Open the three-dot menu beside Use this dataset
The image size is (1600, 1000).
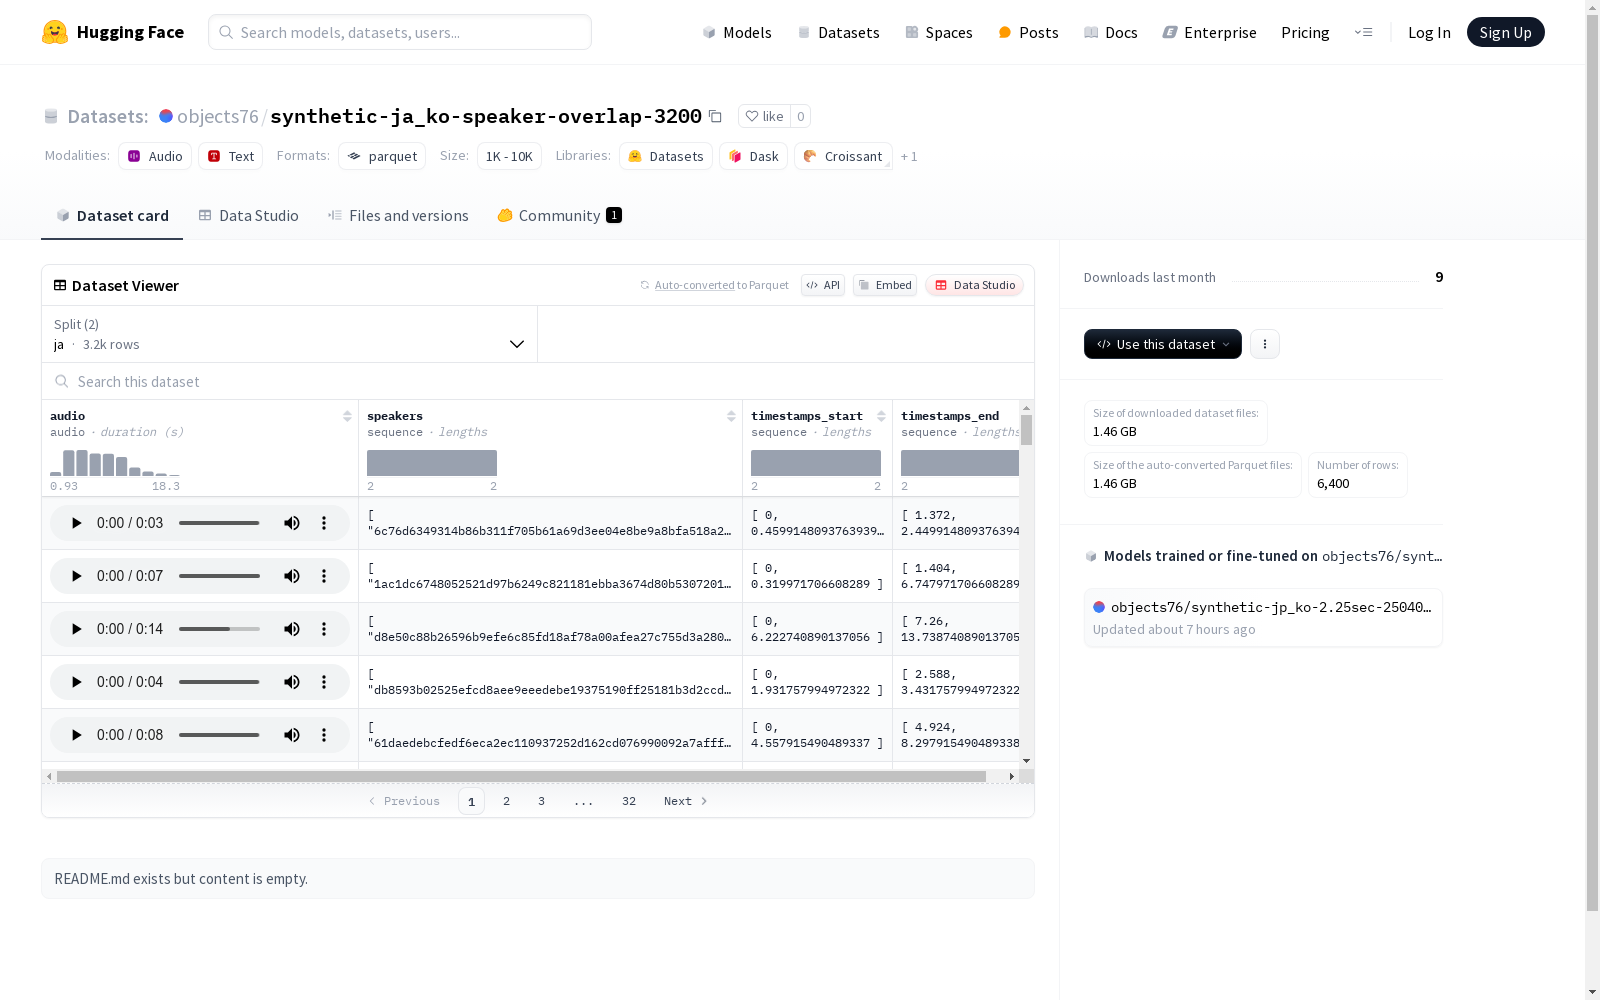coord(1265,344)
